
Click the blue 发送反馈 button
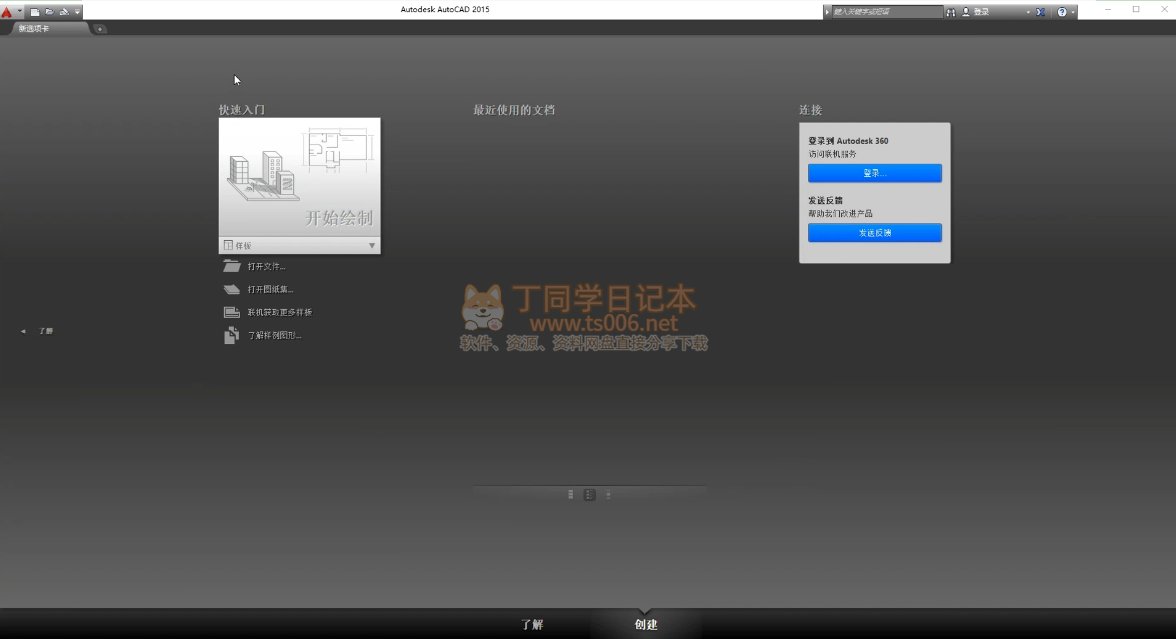874,232
